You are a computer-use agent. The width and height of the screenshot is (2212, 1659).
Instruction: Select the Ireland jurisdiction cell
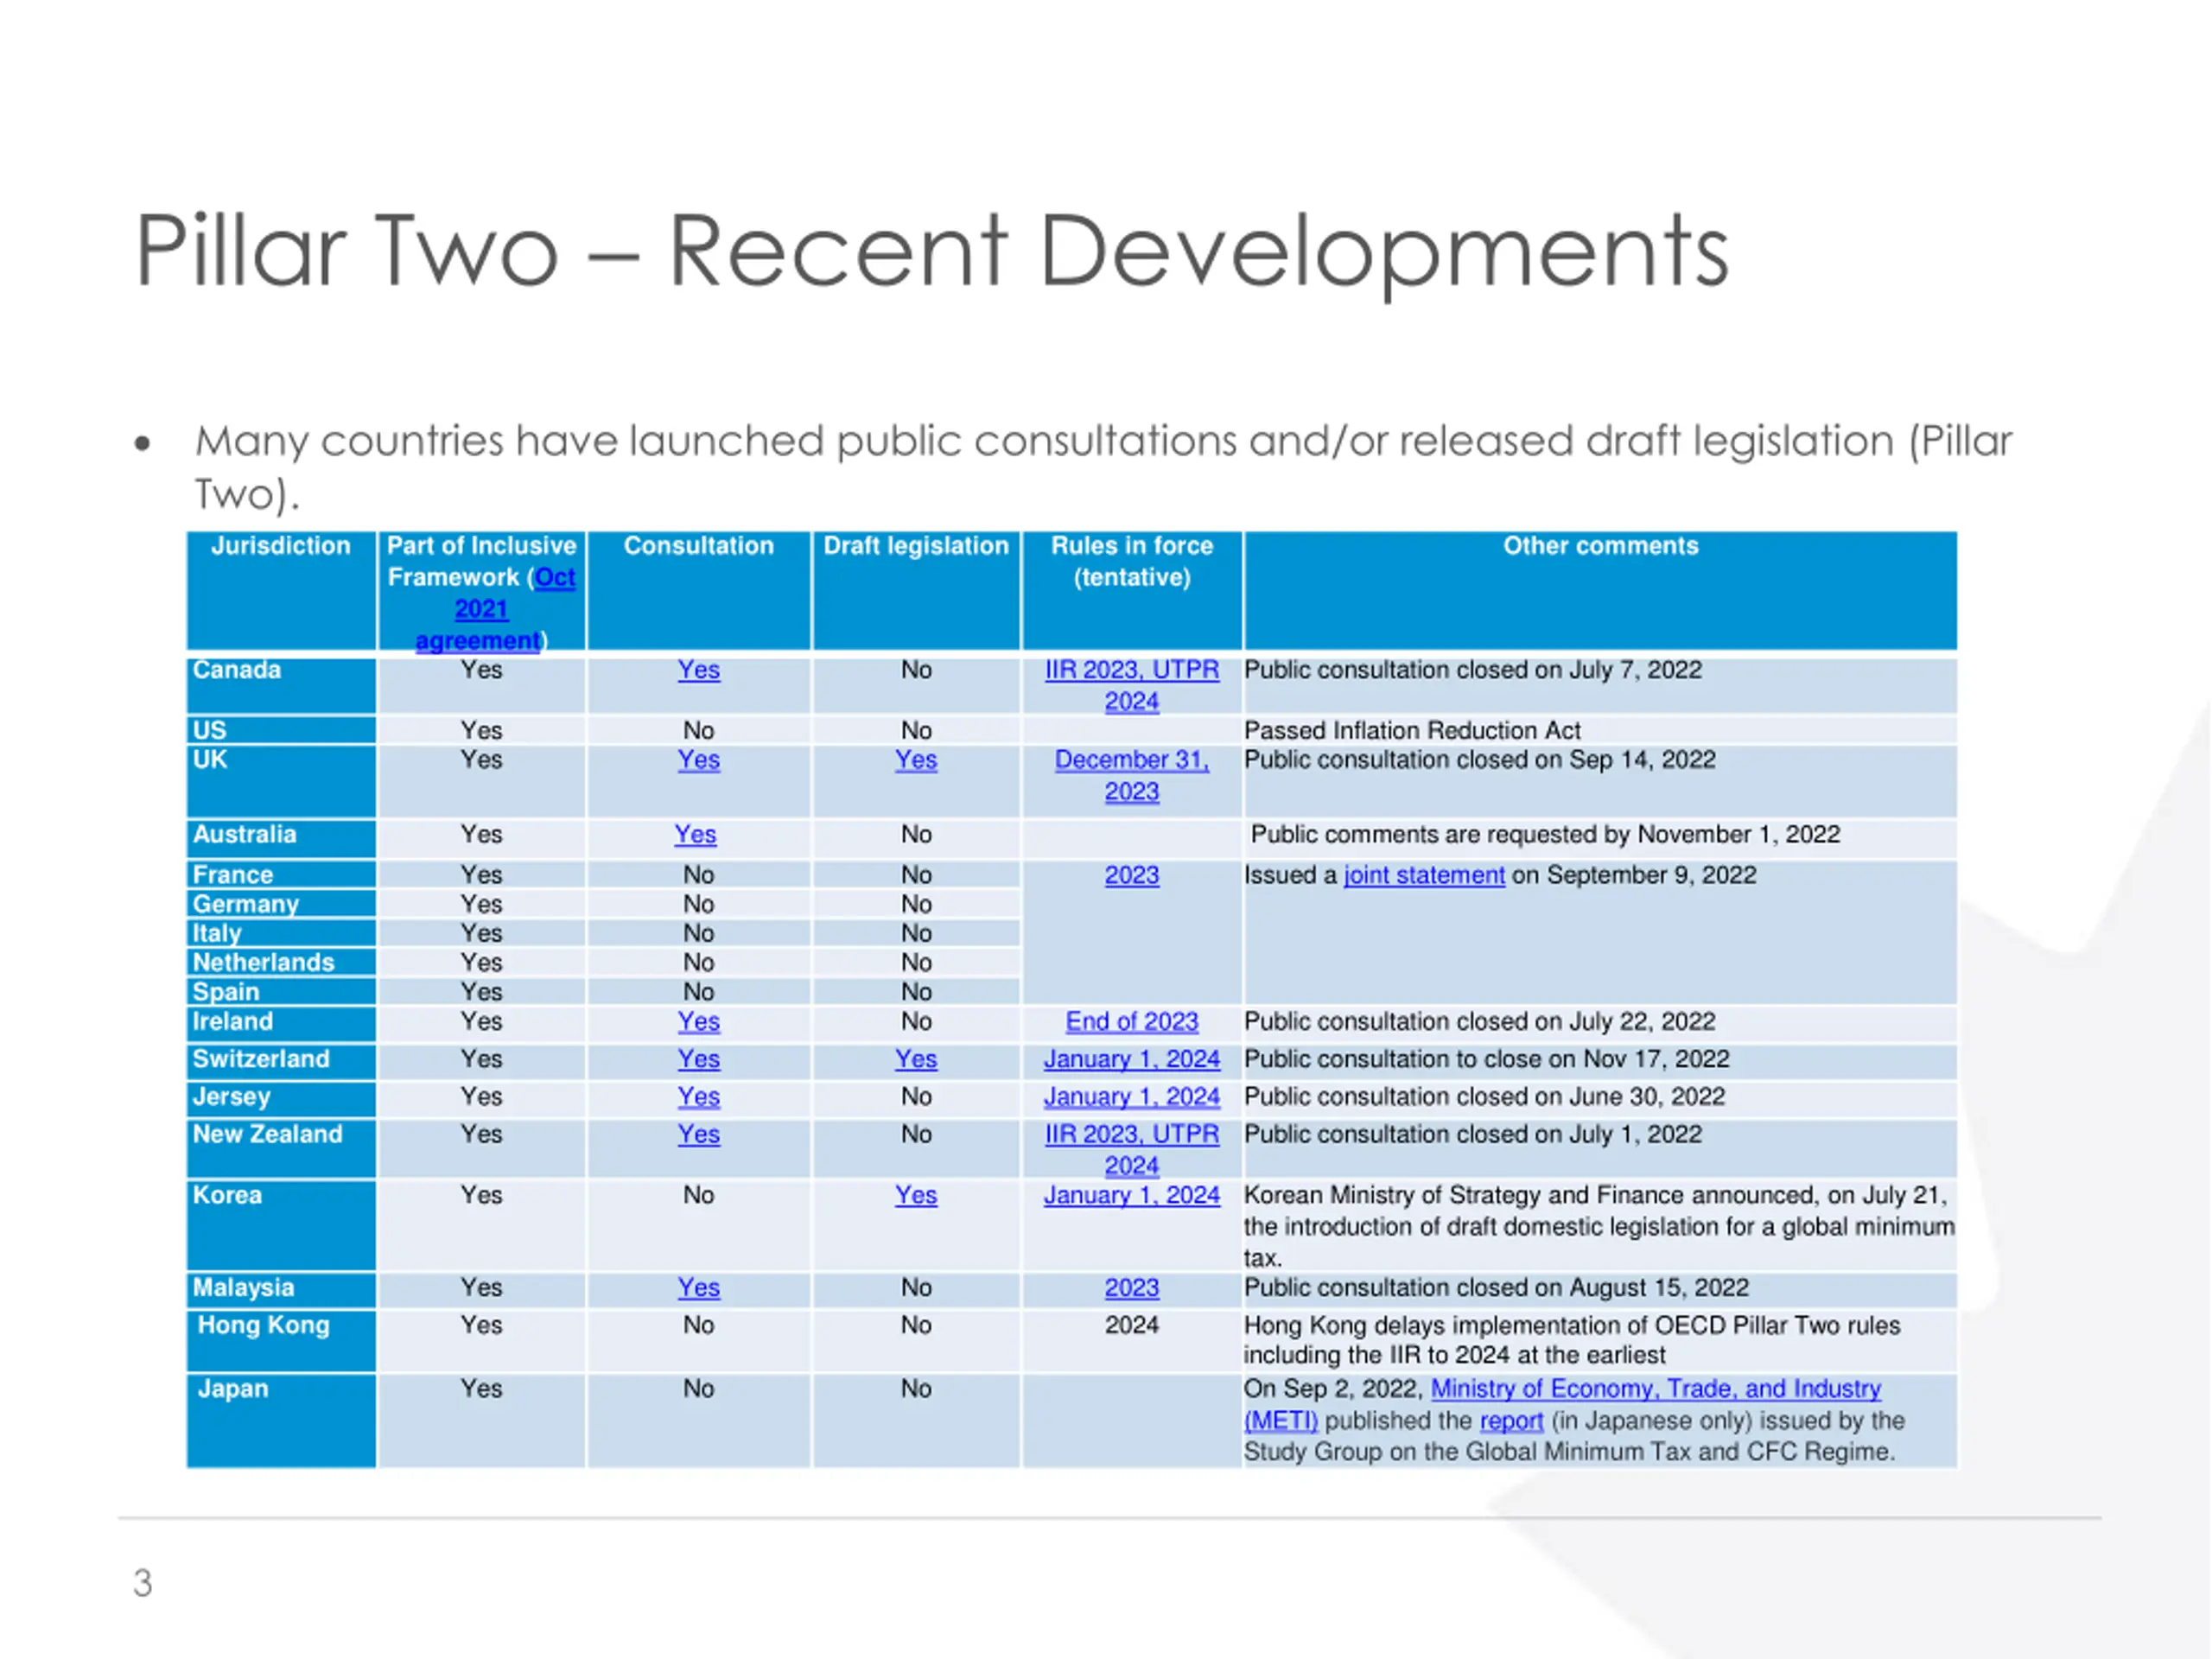point(281,1024)
